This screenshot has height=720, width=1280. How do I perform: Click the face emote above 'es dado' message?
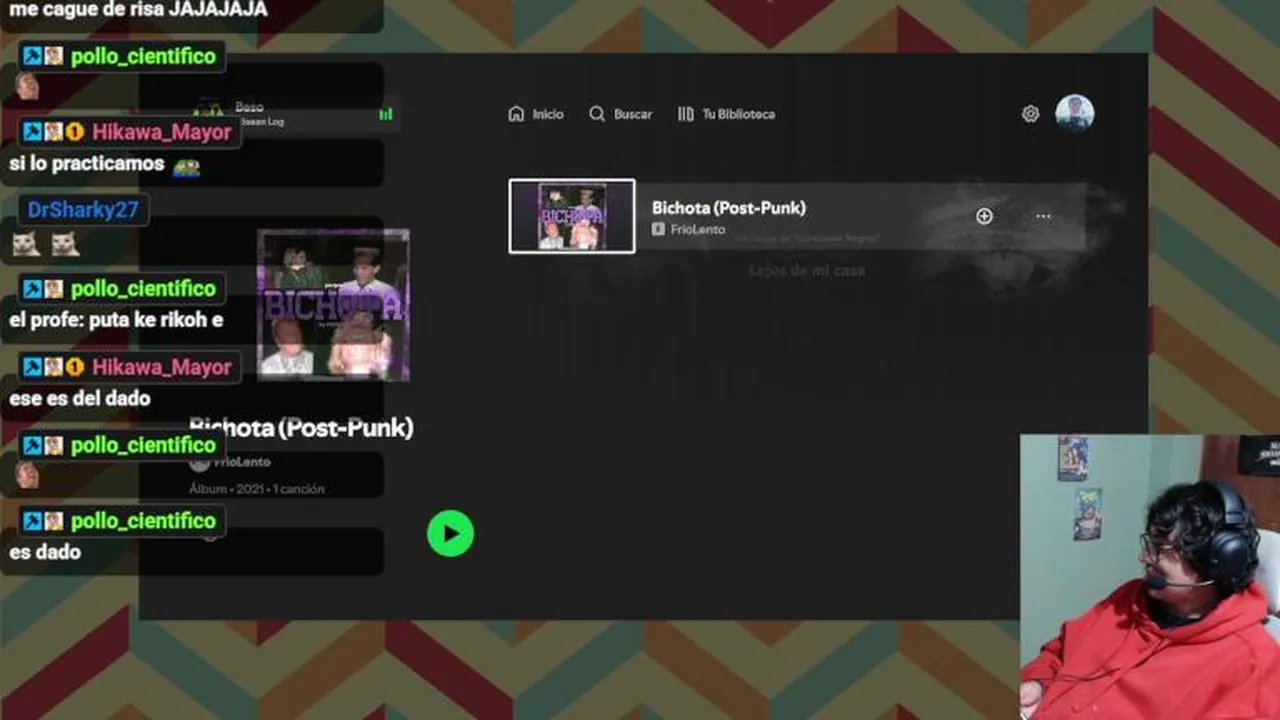click(27, 475)
